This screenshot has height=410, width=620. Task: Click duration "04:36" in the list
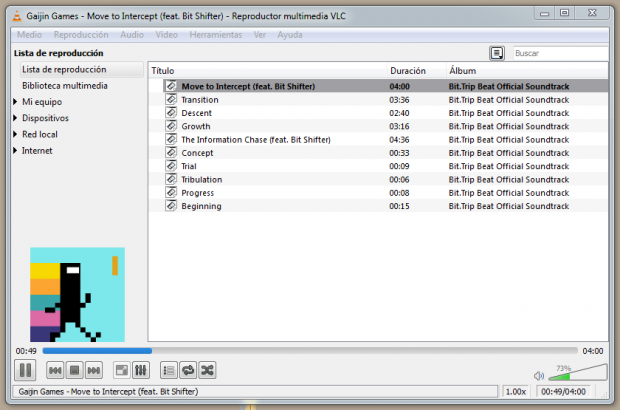tap(399, 140)
